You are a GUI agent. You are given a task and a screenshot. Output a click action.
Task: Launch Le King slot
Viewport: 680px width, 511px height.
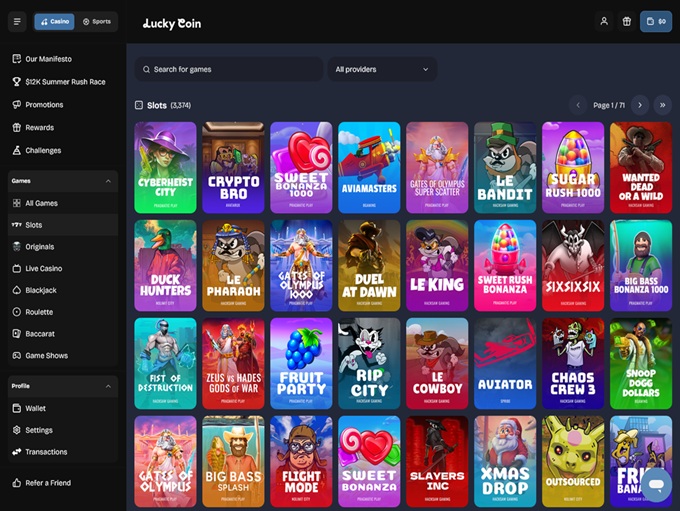pyautogui.click(x=437, y=265)
